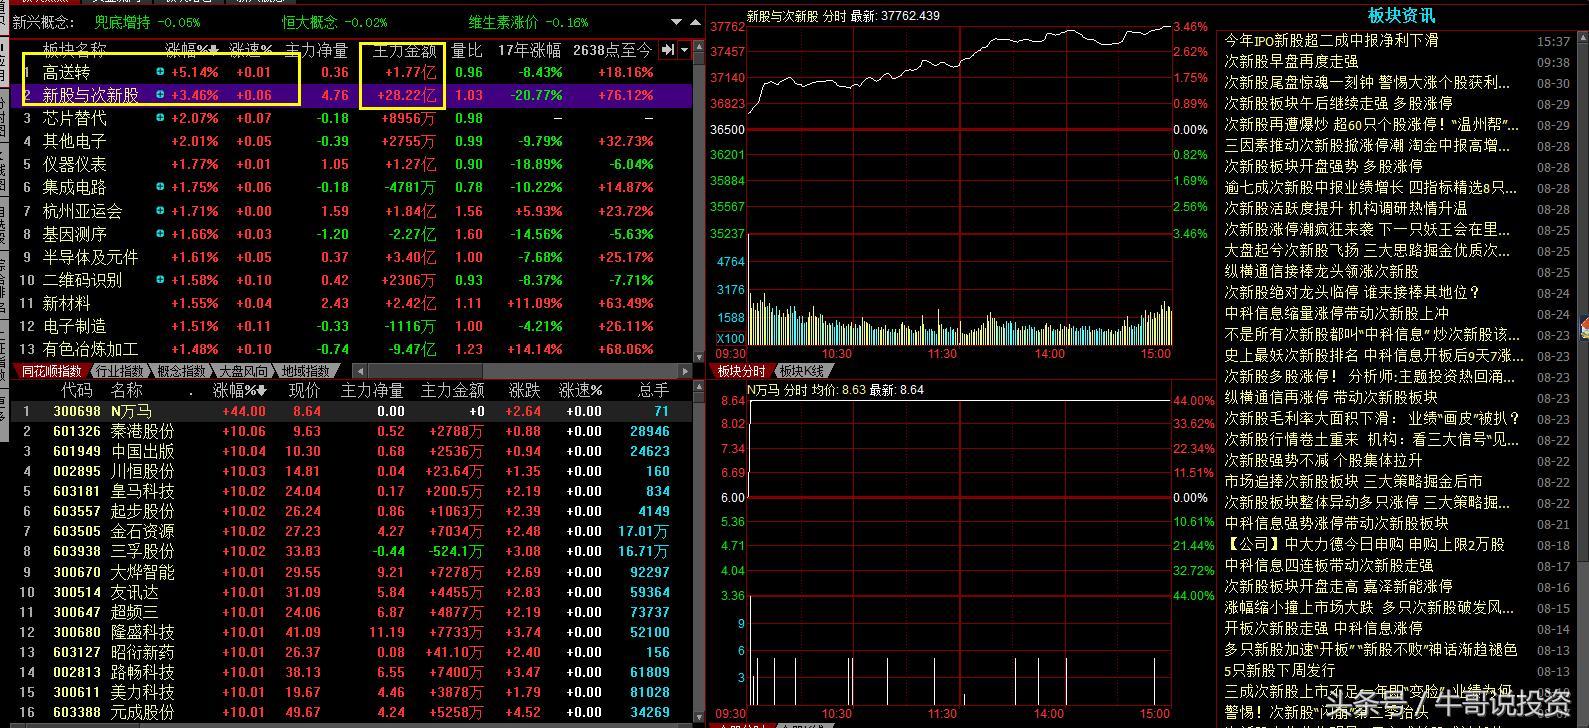Switch to the 地域指数 tab

tap(305, 371)
